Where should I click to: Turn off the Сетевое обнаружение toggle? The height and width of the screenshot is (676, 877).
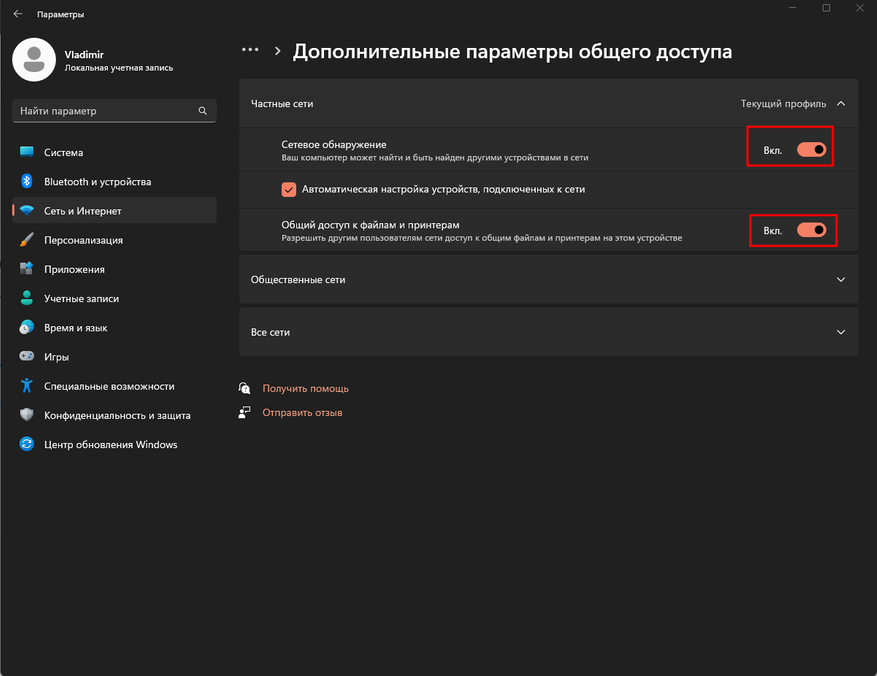pyautogui.click(x=812, y=149)
